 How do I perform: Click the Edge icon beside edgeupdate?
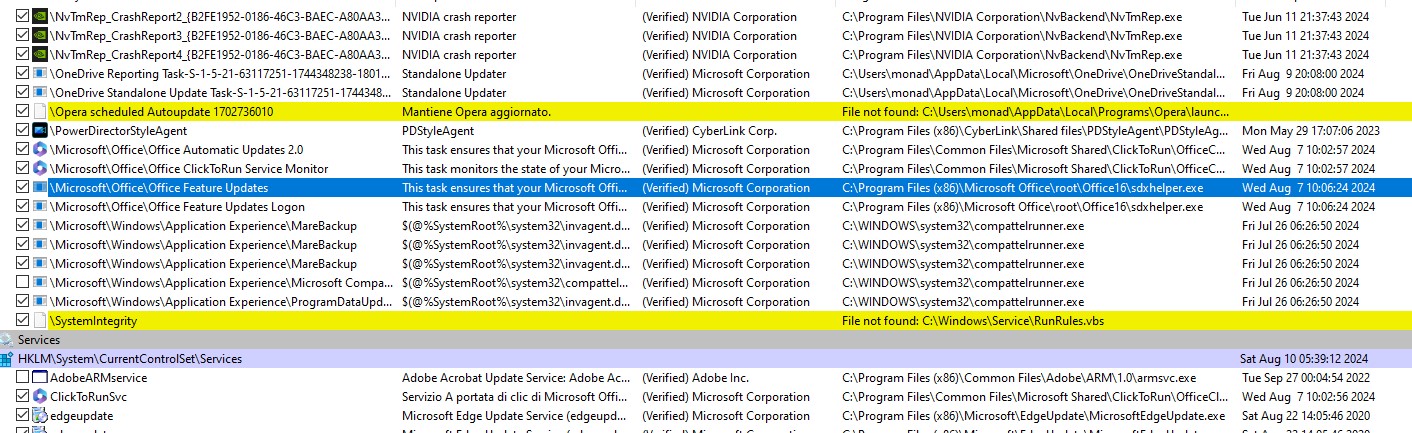tap(40, 416)
